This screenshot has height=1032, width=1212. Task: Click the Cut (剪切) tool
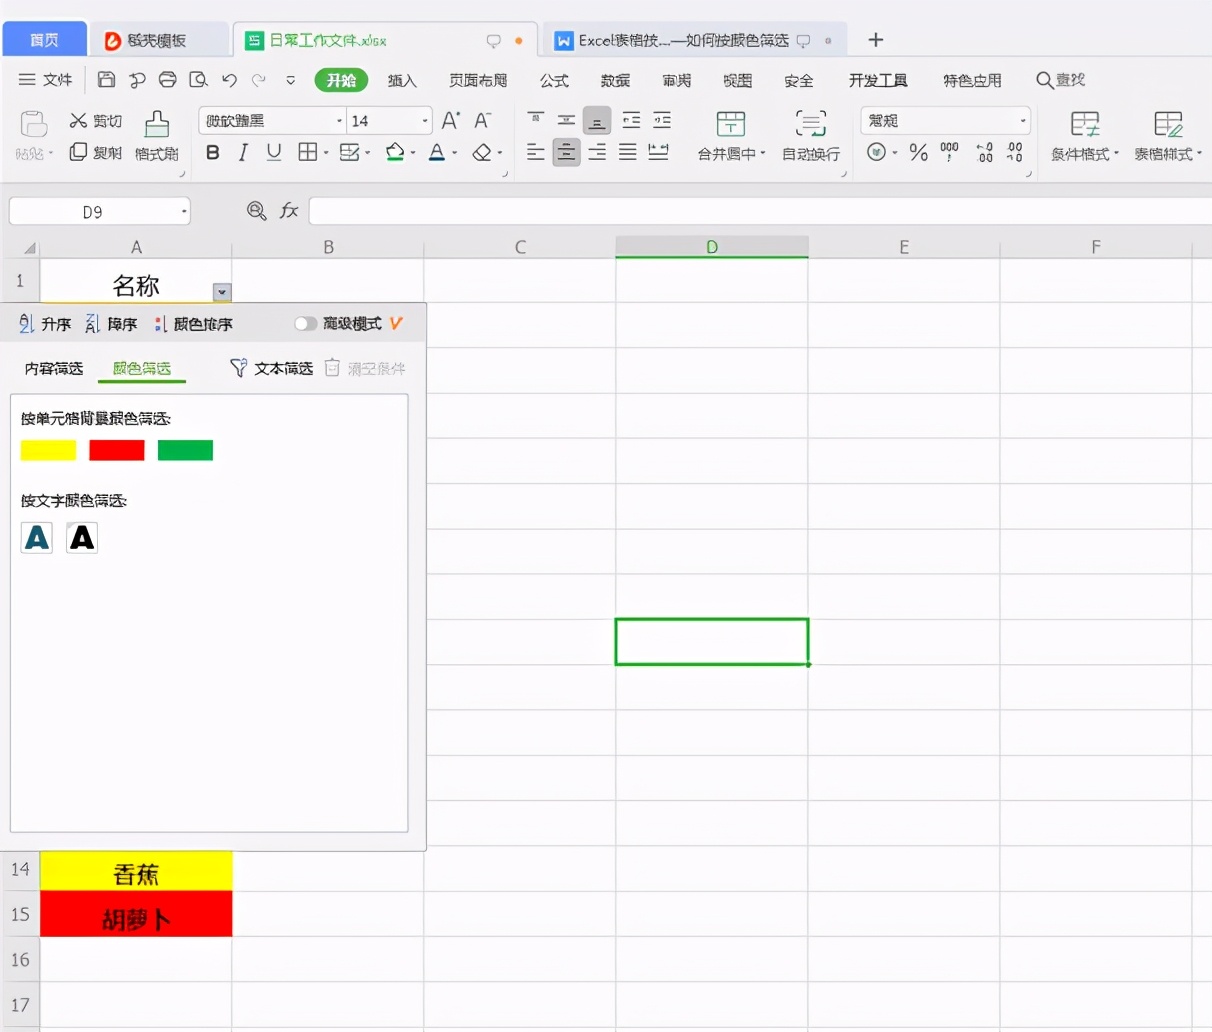click(95, 121)
